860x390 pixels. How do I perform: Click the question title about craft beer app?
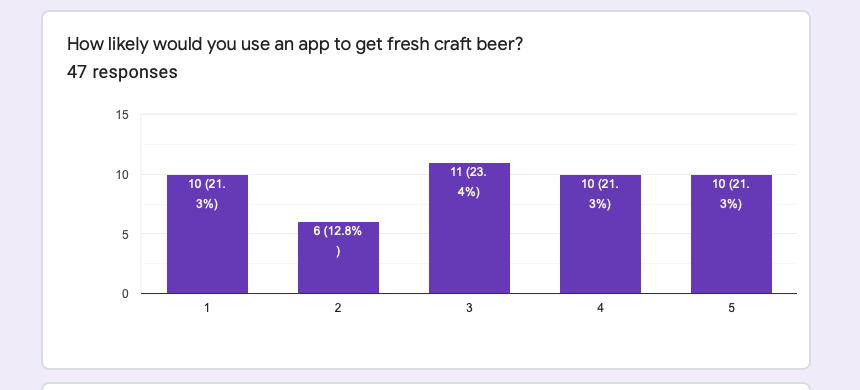pos(295,44)
